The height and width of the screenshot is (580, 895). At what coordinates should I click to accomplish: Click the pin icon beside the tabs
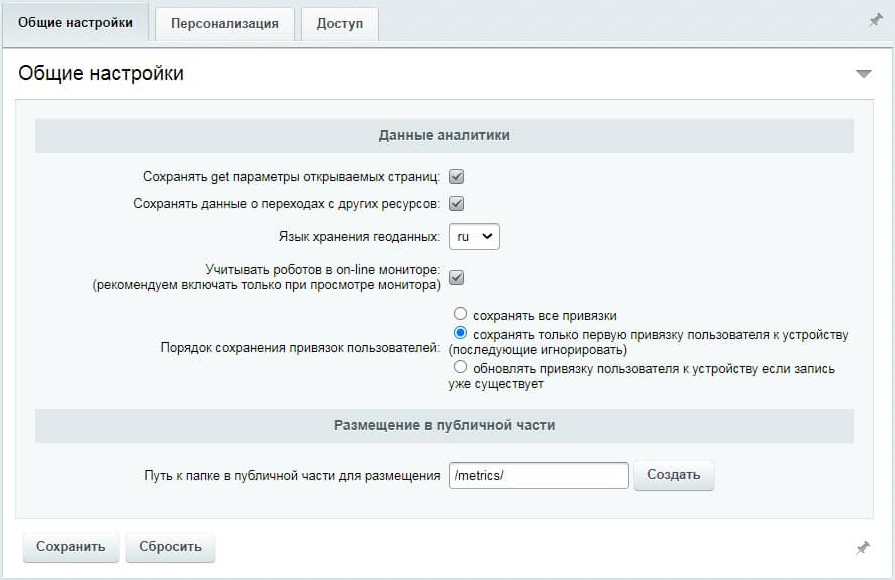(x=875, y=21)
